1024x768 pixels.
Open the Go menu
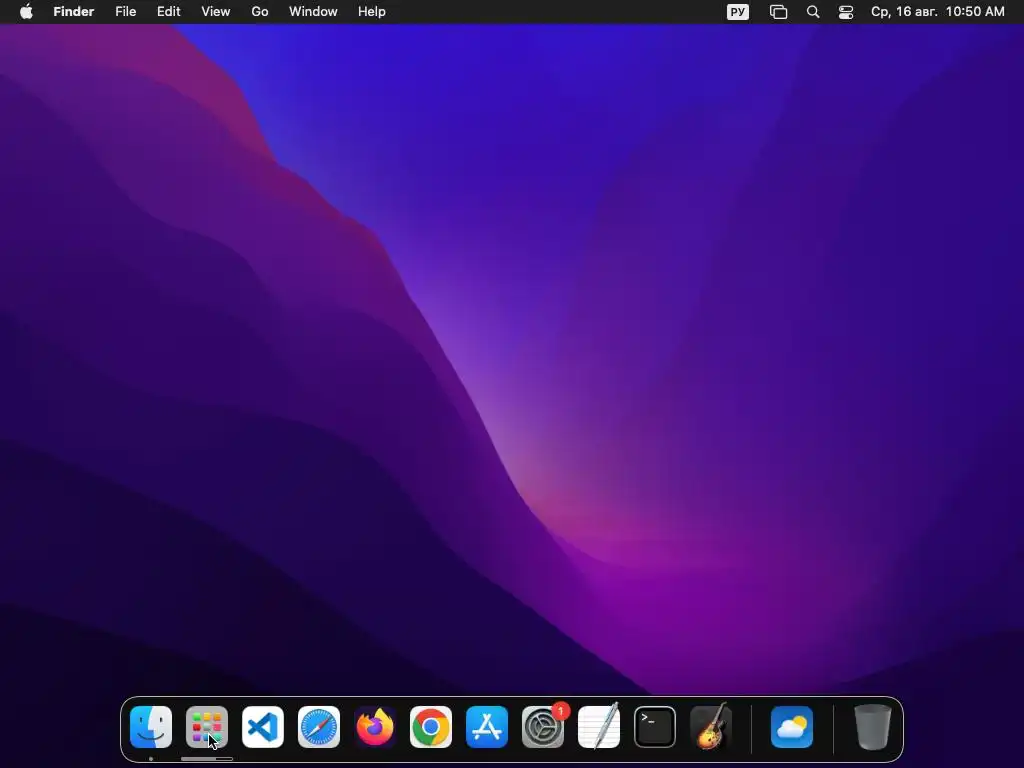[260, 12]
